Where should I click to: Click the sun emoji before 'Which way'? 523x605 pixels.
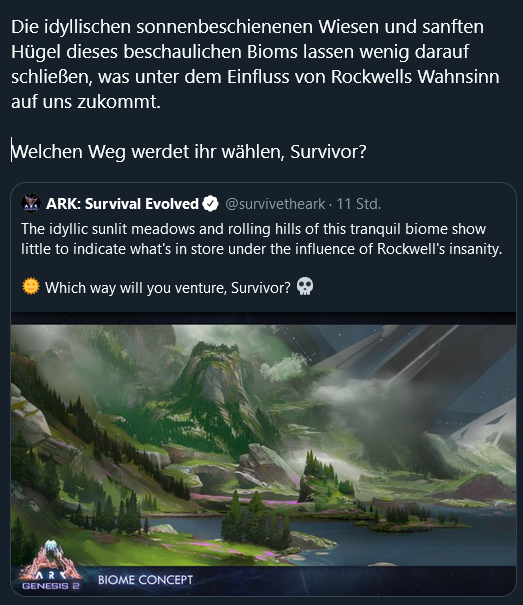(31, 287)
